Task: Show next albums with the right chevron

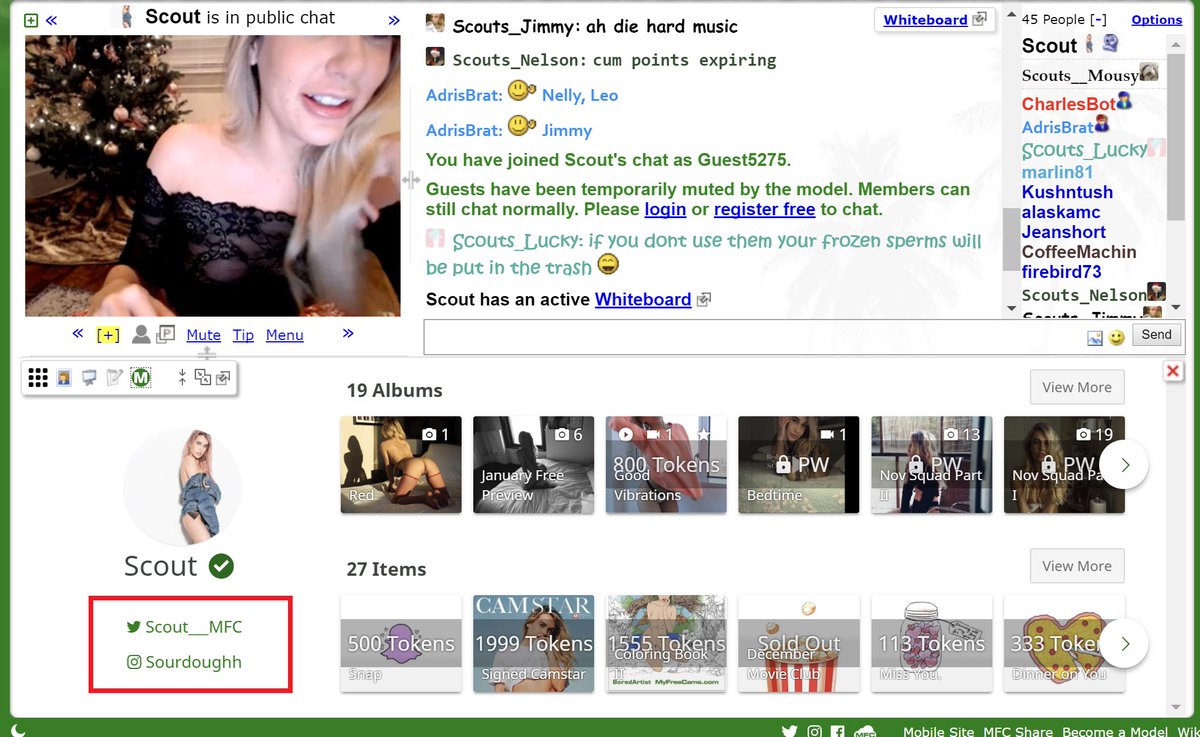Action: tap(1125, 465)
